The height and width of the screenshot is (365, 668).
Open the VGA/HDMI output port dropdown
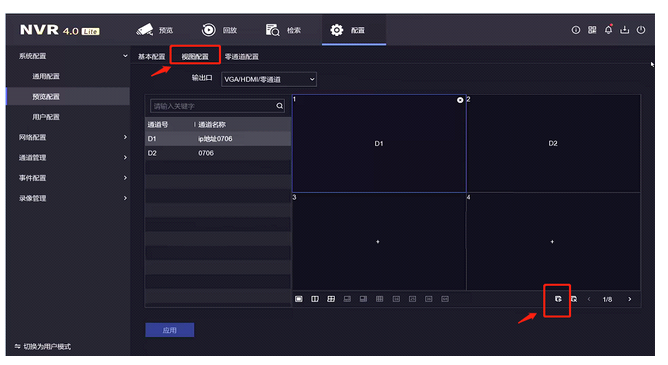pyautogui.click(x=269, y=79)
